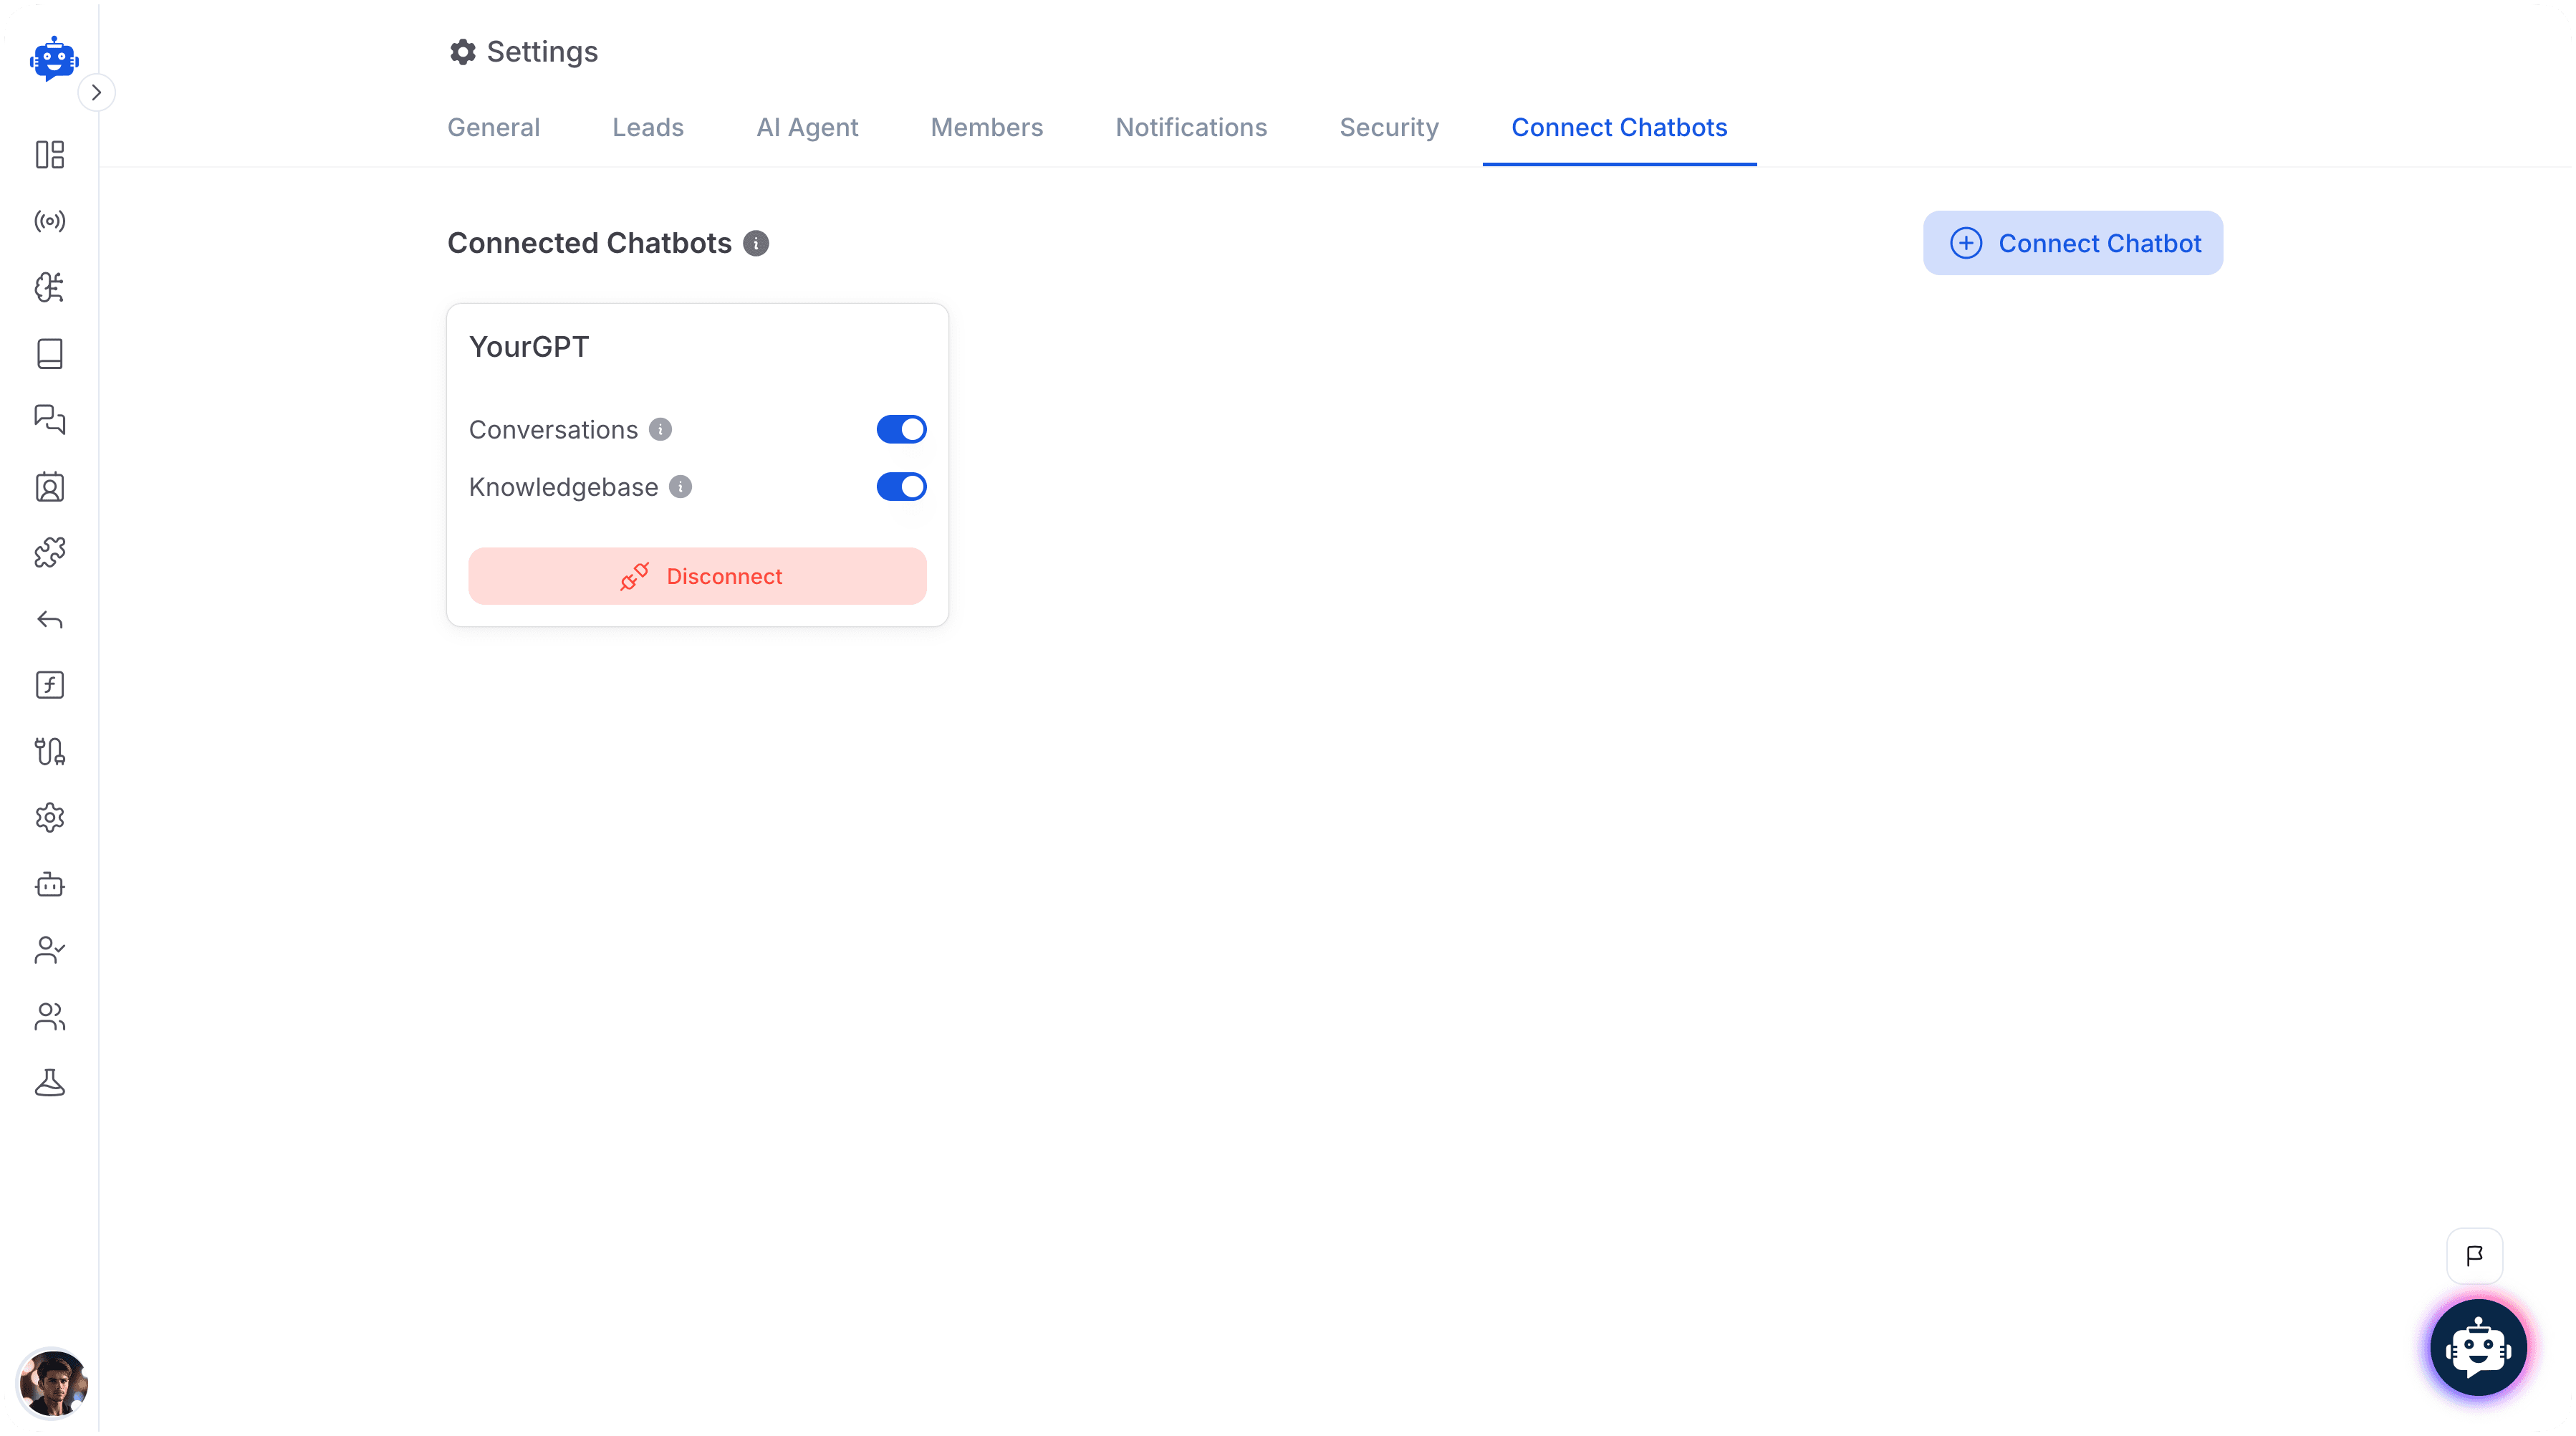Disable the Conversations toggle for YourGPT
This screenshot has width=2576, height=1436.
(900, 429)
